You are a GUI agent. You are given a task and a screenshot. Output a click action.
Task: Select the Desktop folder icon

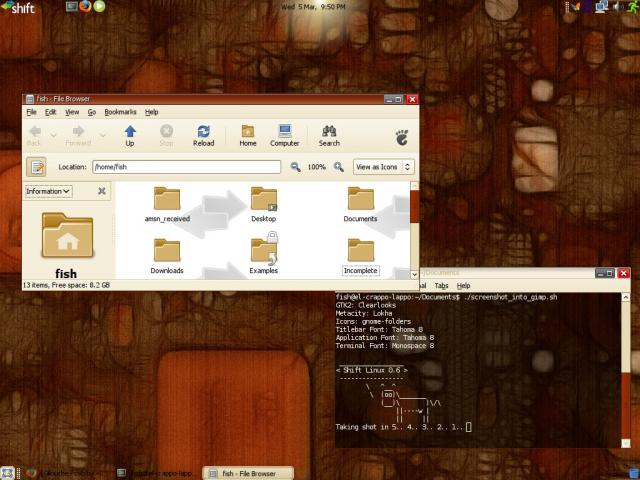click(x=264, y=205)
